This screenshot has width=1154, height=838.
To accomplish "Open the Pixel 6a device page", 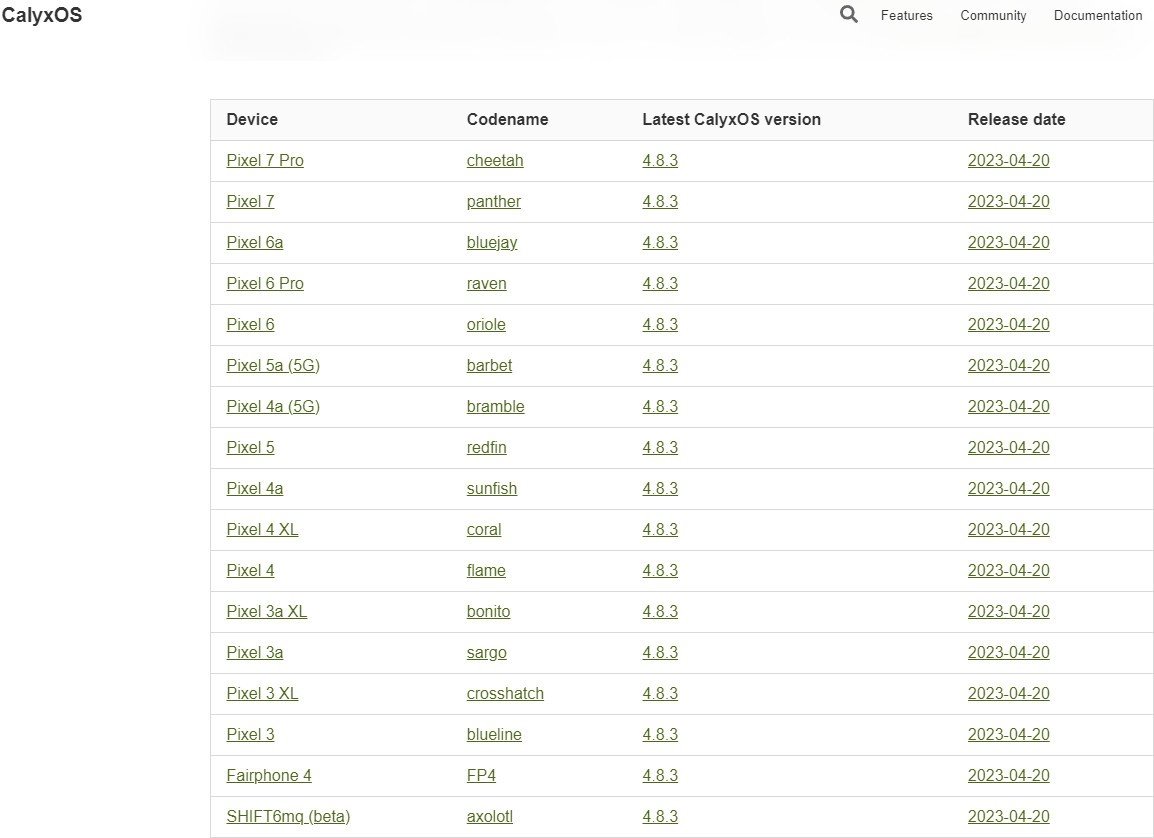I will [x=254, y=243].
